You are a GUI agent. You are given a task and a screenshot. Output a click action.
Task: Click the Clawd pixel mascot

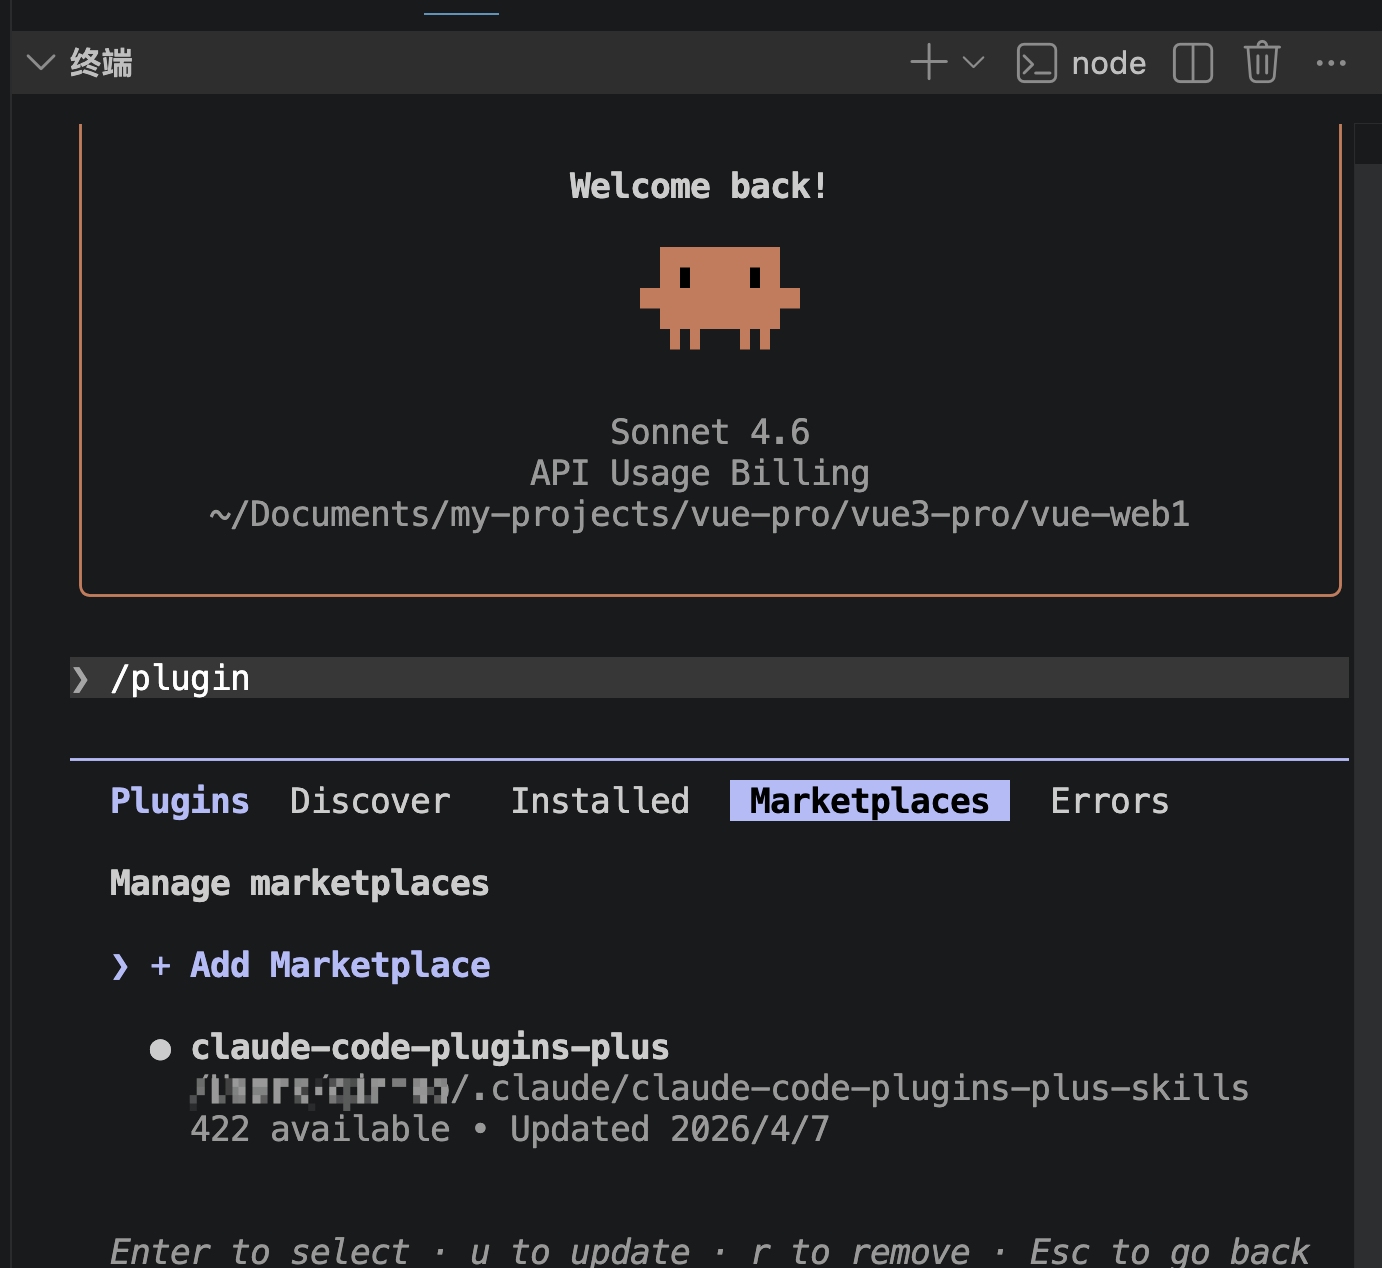[720, 298]
